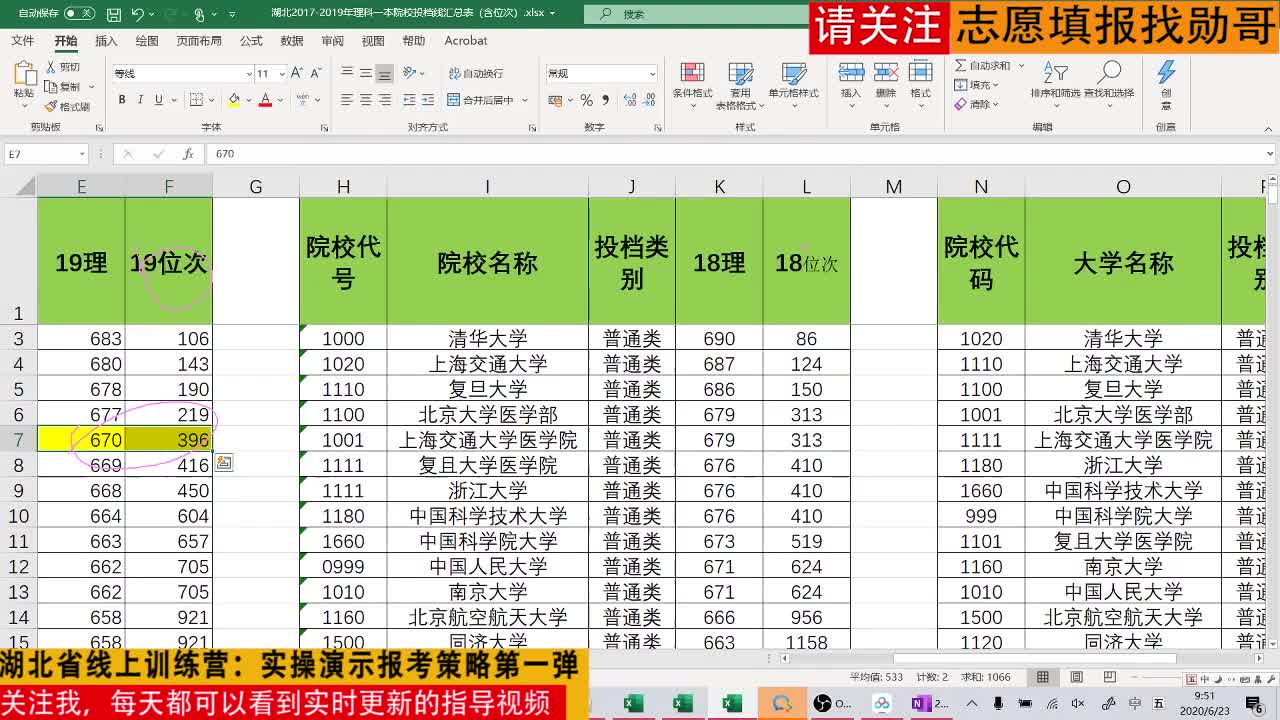Expand the Name Box dropdown for E7
This screenshot has width=1280, height=720.
(82, 154)
